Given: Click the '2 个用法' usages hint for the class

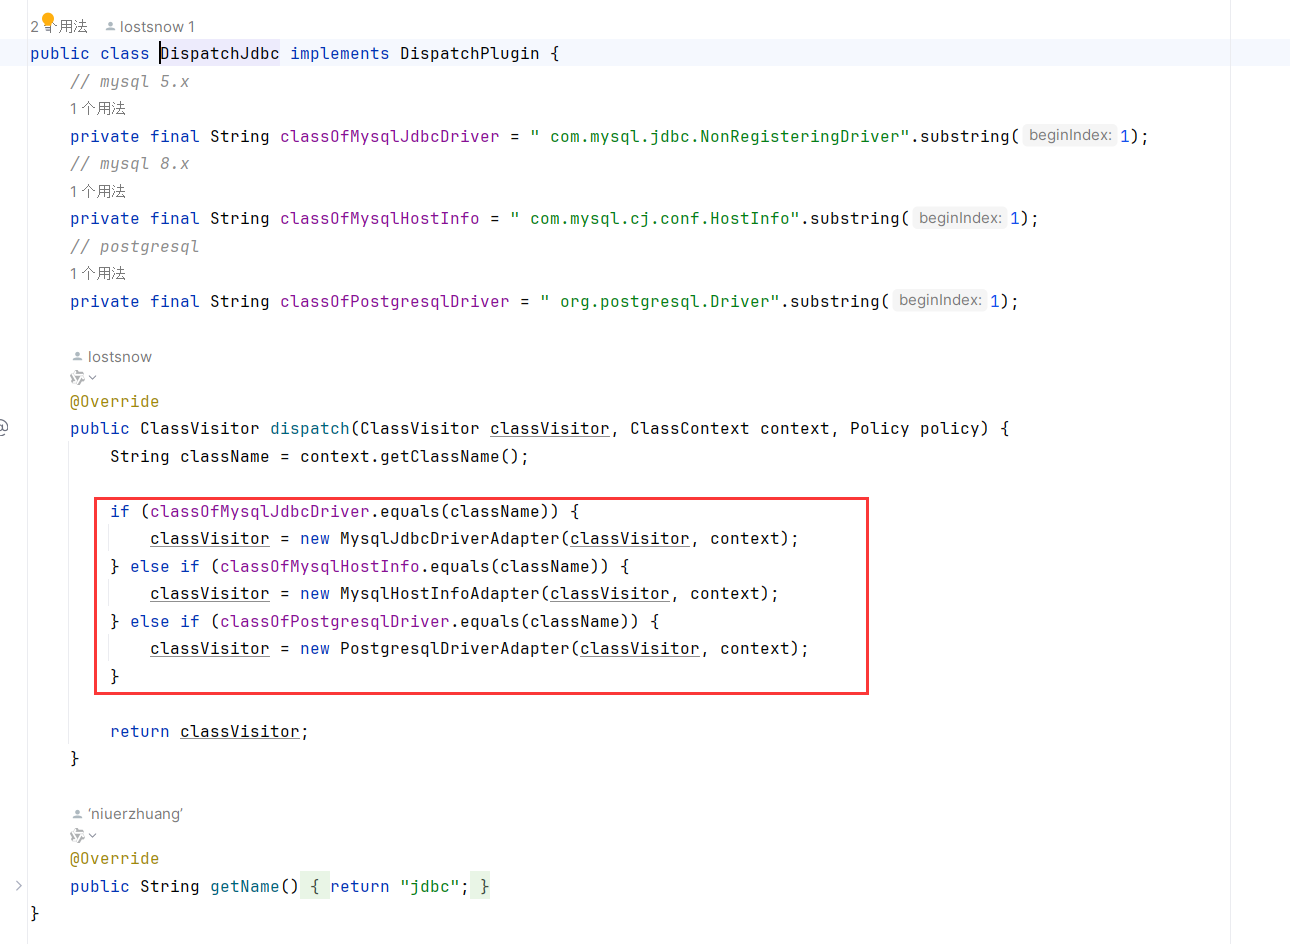Looking at the screenshot, I should coord(60,27).
